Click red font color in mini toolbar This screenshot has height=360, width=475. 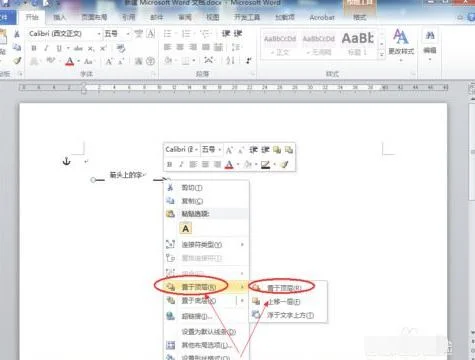point(229,164)
